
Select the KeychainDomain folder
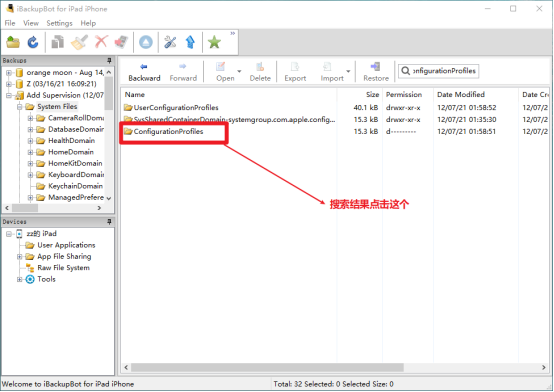click(76, 186)
